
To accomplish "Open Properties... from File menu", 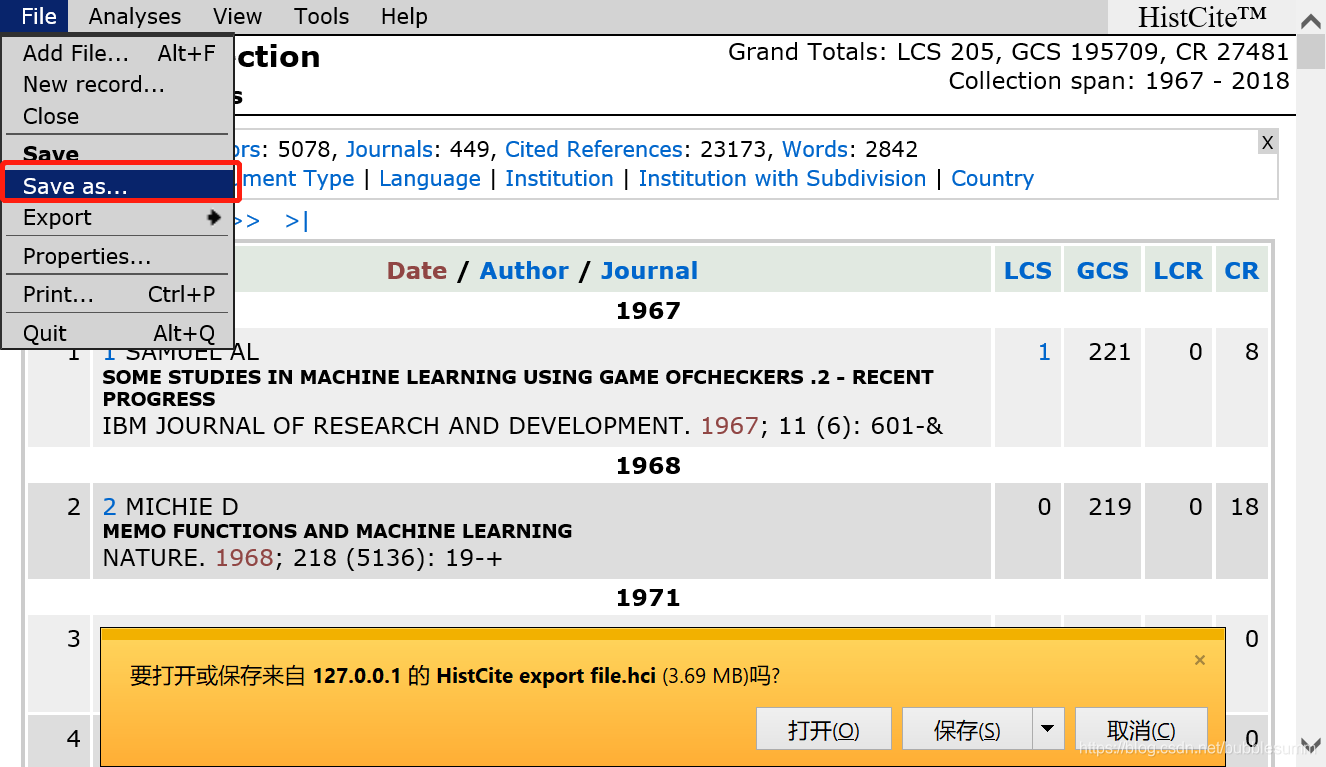I will click(x=118, y=256).
